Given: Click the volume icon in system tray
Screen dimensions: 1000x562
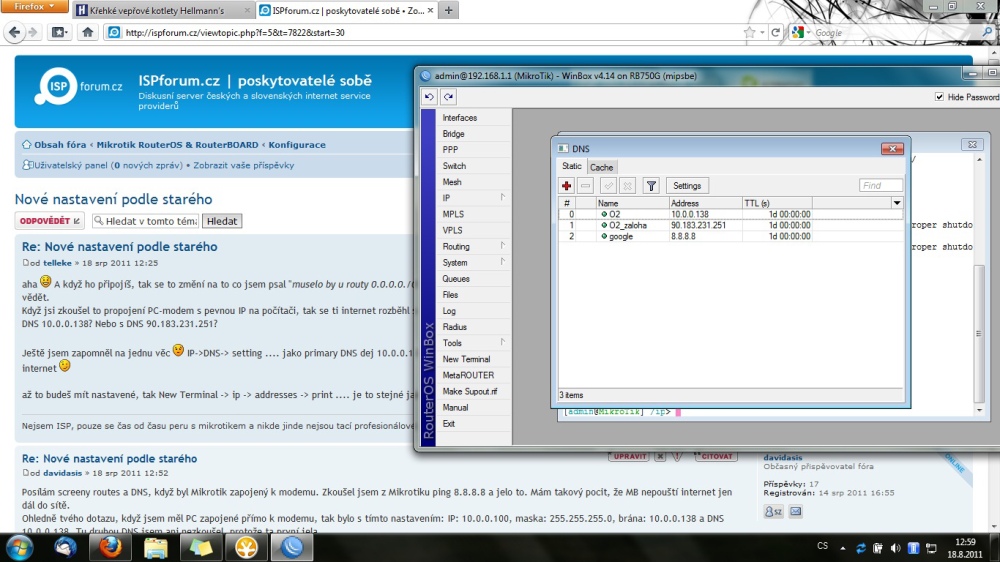Looking at the screenshot, I should pyautogui.click(x=895, y=548).
